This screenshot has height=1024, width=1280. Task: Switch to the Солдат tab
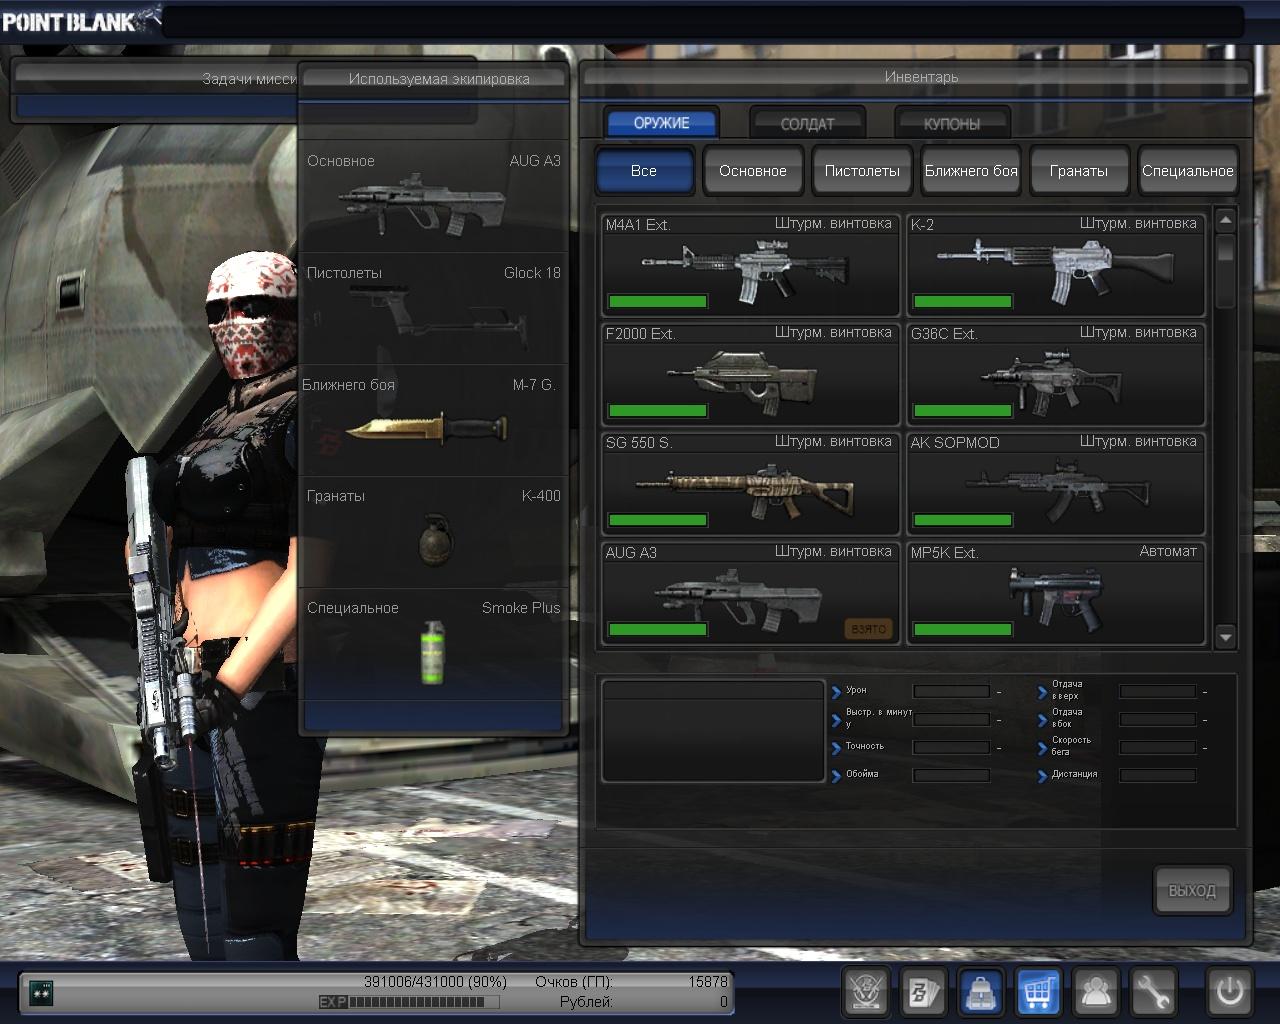(807, 124)
